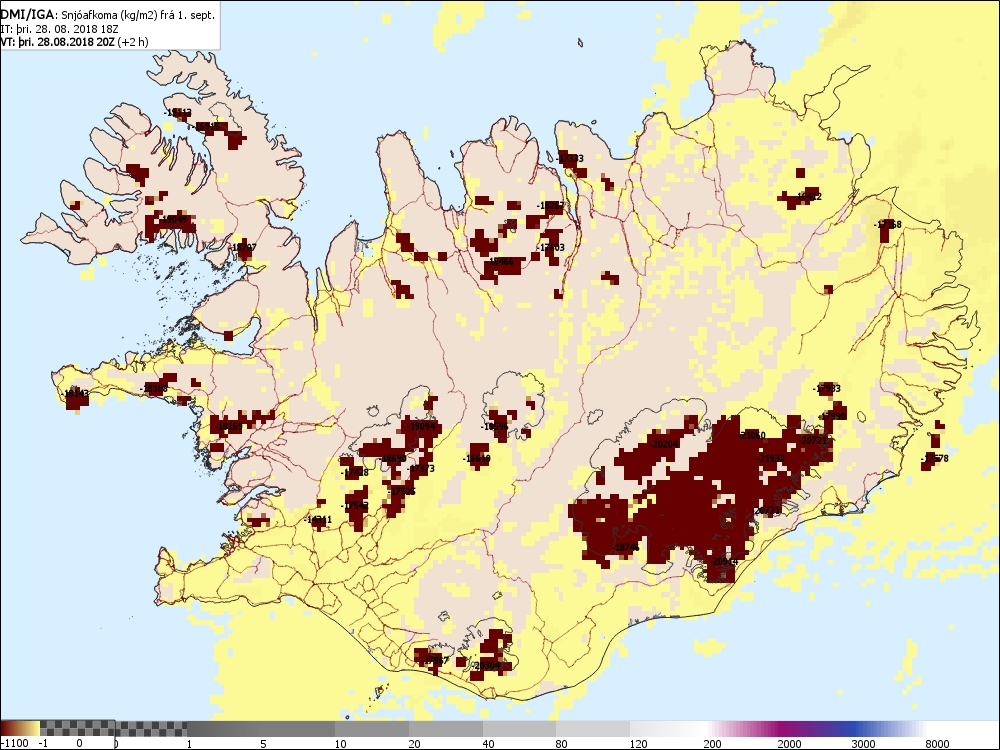Click the legend value 200
The width and height of the screenshot is (1000, 750).
[x=712, y=743]
